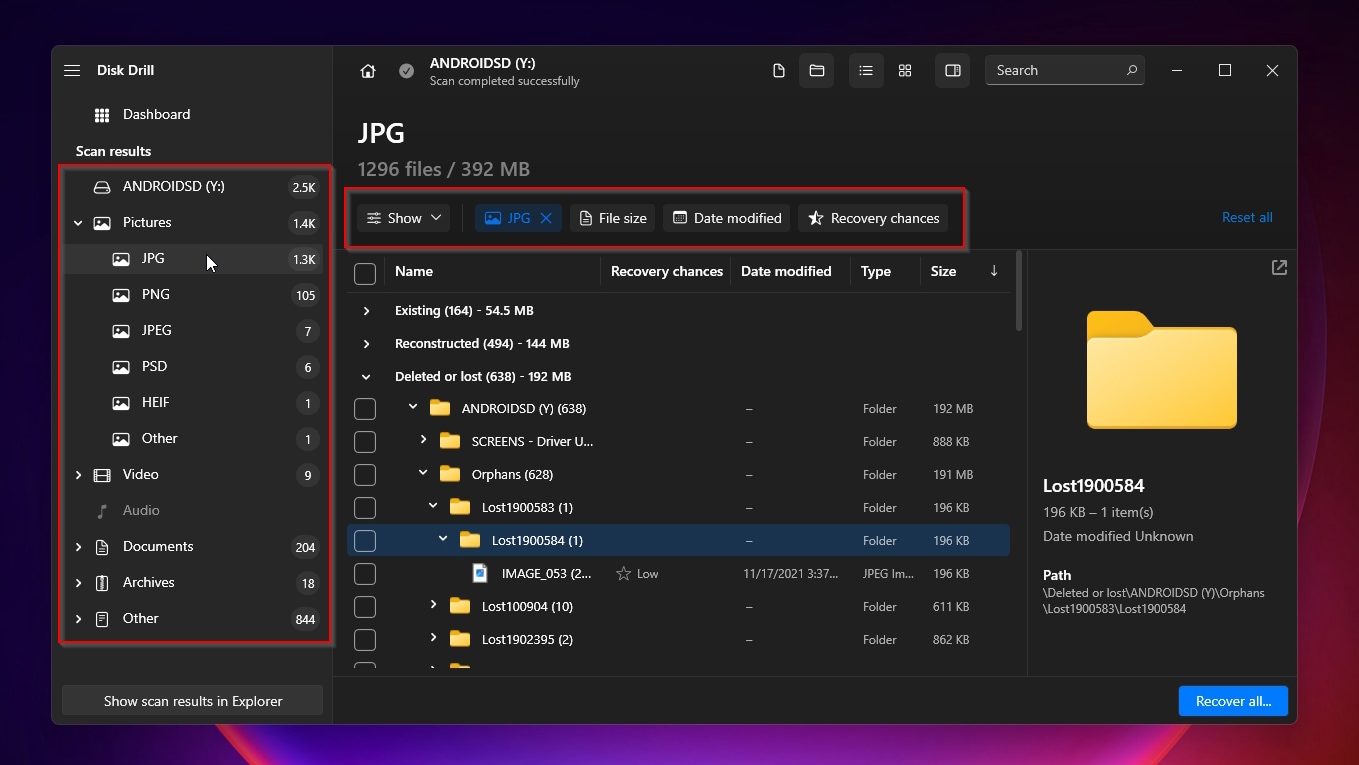This screenshot has width=1359, height=765.
Task: Expand the Existing (164) group
Action: point(366,311)
